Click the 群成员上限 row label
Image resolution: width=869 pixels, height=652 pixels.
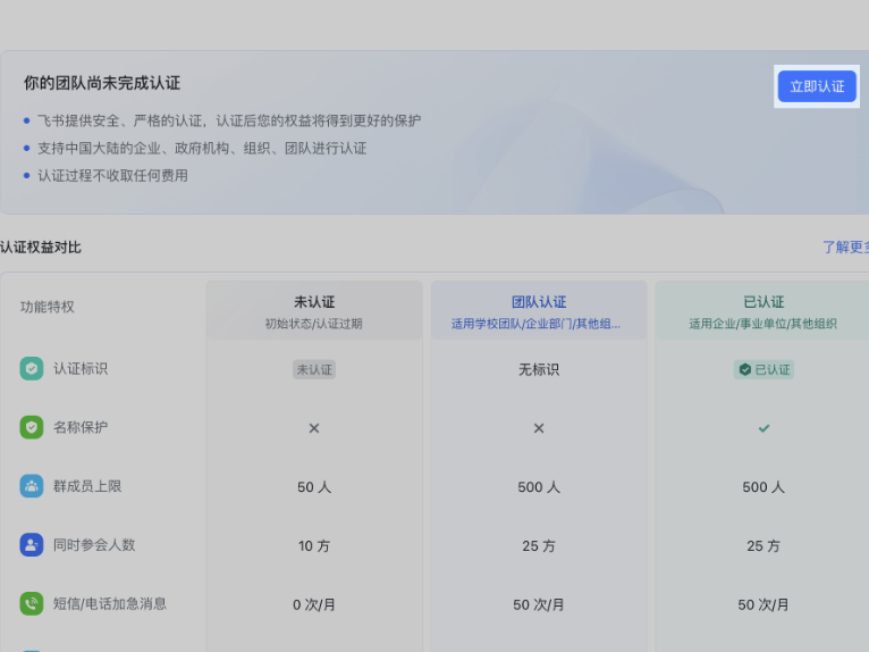click(87, 486)
